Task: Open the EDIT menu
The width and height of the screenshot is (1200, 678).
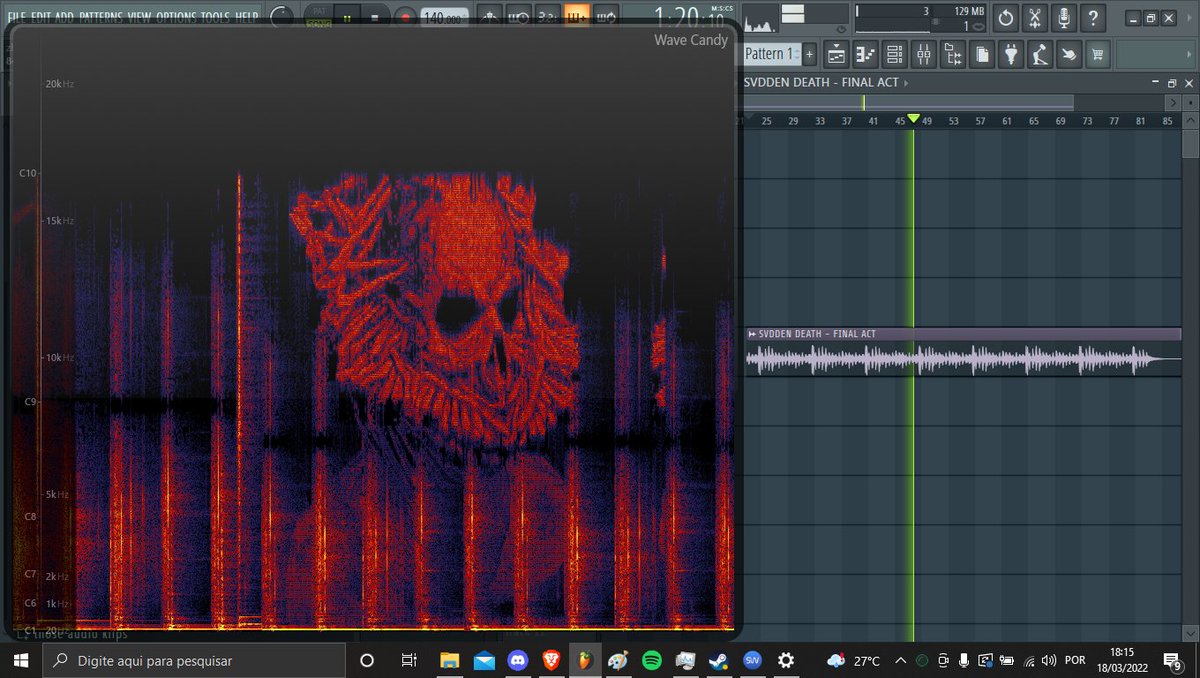Action: 41,17
